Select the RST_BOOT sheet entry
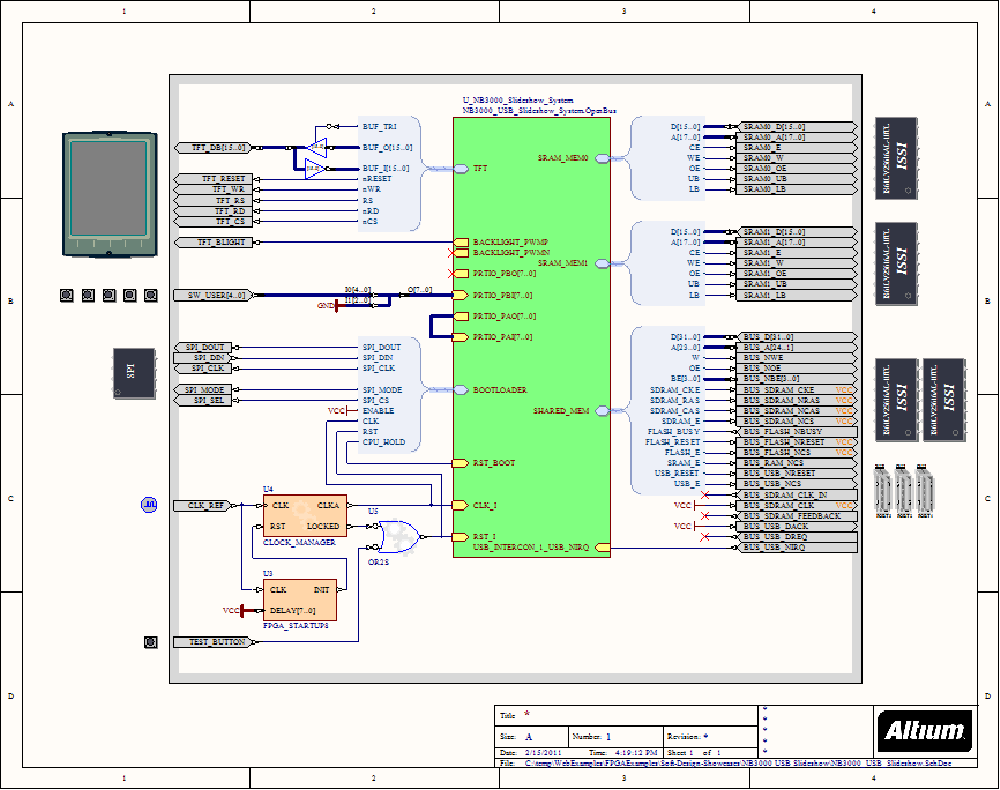Image resolution: width=1000 pixels, height=790 pixels. point(461,463)
